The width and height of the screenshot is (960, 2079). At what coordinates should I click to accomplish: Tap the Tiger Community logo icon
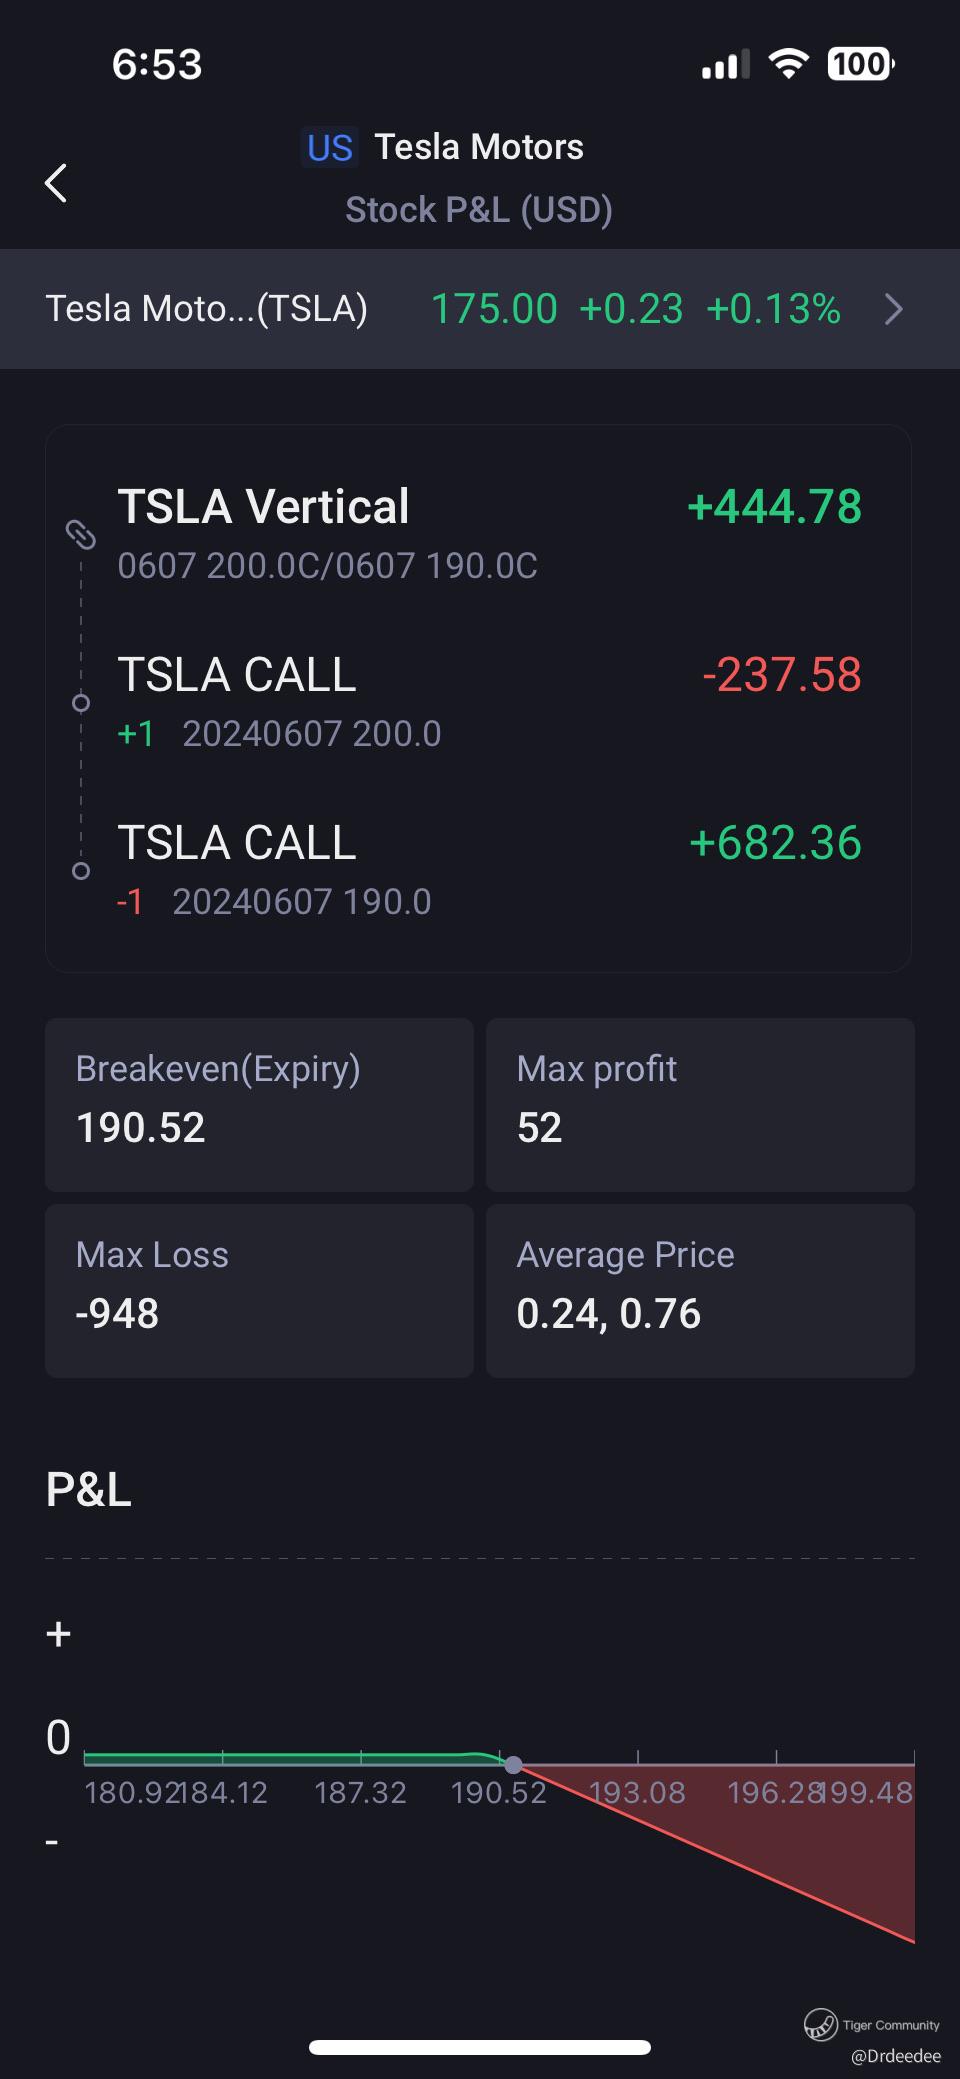coord(820,2024)
